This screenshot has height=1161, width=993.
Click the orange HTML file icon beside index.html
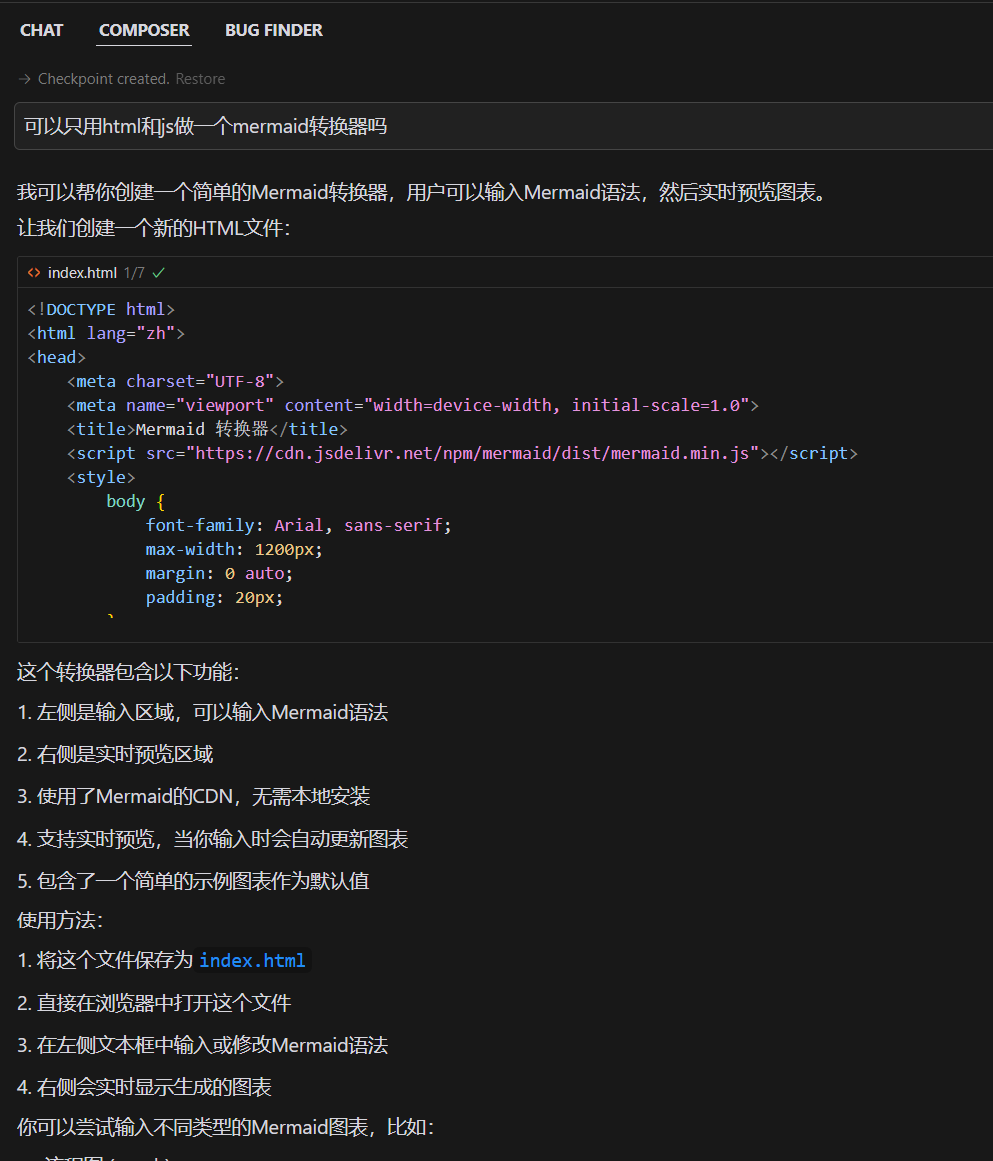[x=34, y=273]
